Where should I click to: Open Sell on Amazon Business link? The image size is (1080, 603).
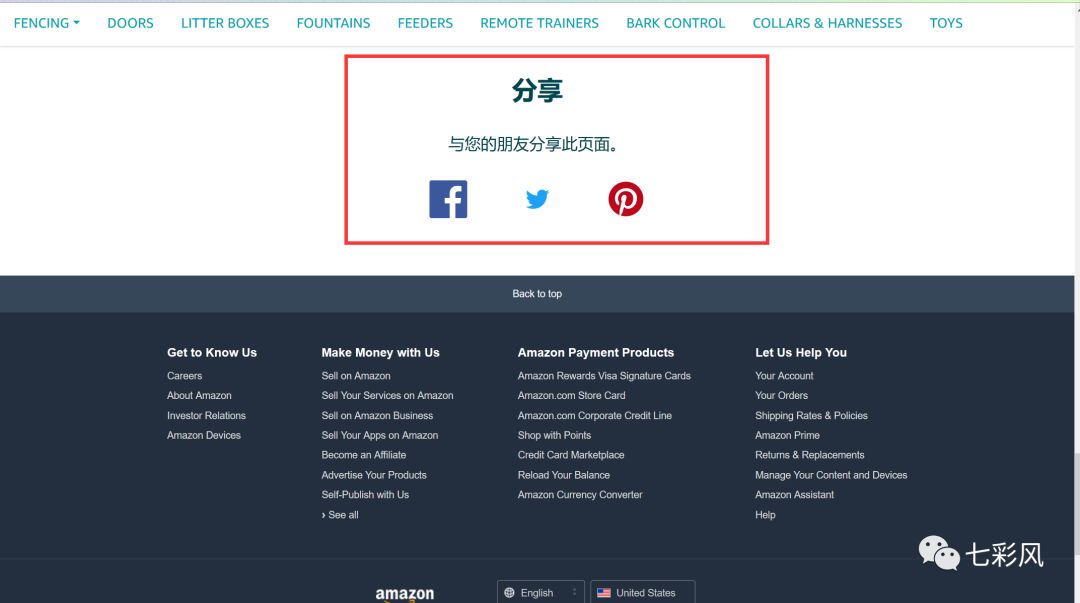click(377, 416)
